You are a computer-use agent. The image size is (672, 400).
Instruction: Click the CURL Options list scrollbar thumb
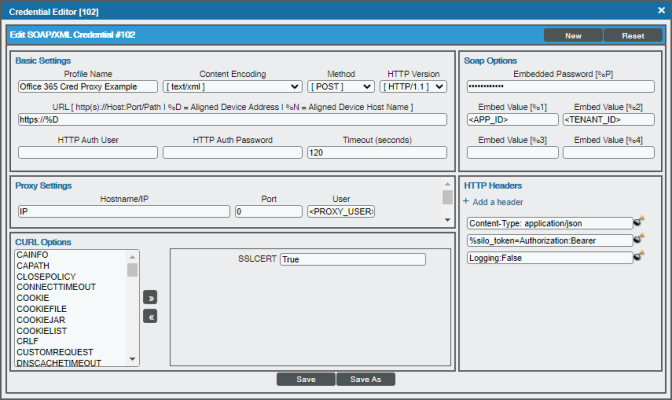(132, 270)
